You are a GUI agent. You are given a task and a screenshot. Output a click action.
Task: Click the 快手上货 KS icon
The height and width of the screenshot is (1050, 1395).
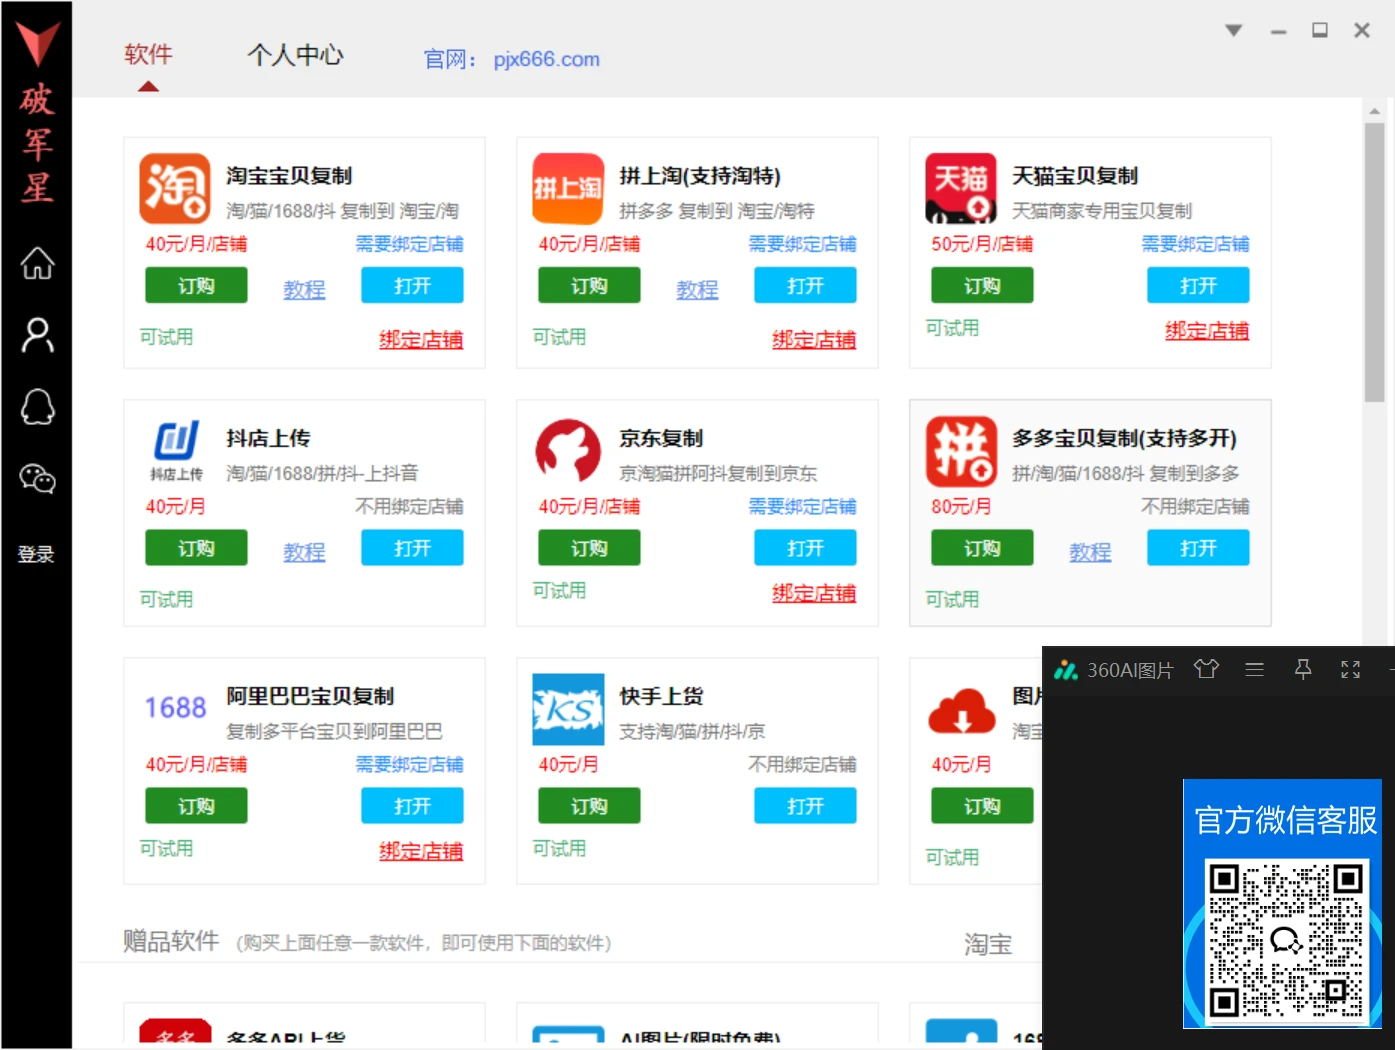point(568,709)
